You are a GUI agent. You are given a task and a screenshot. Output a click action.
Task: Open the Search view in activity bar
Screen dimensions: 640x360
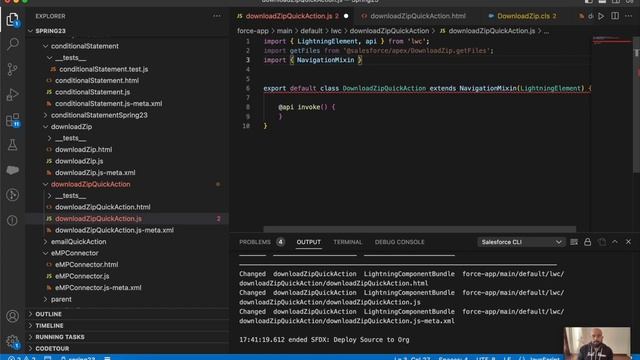click(x=13, y=44)
